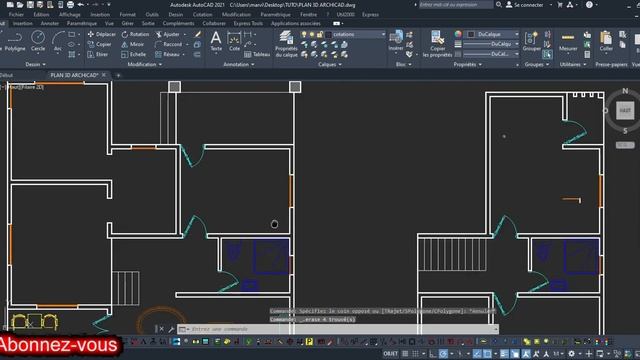
Task: Click the Grouper tool
Action: tap(531, 41)
